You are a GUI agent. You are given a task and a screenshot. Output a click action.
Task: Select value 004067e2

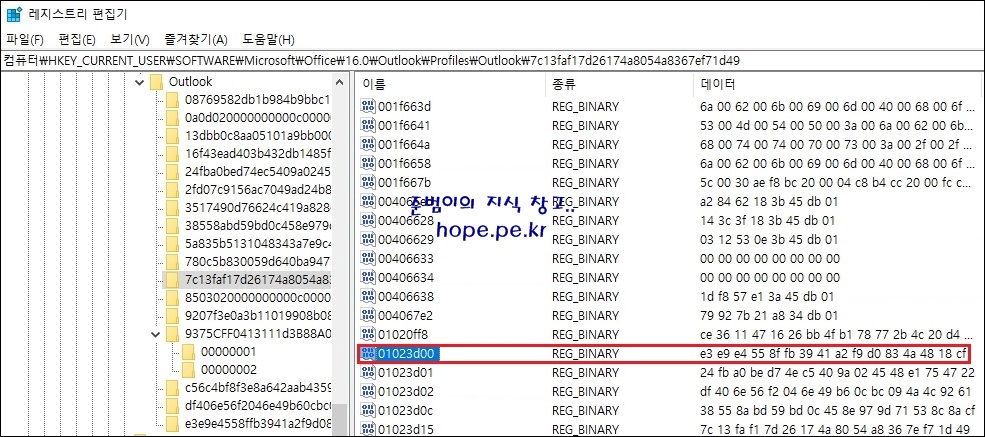[x=406, y=315]
